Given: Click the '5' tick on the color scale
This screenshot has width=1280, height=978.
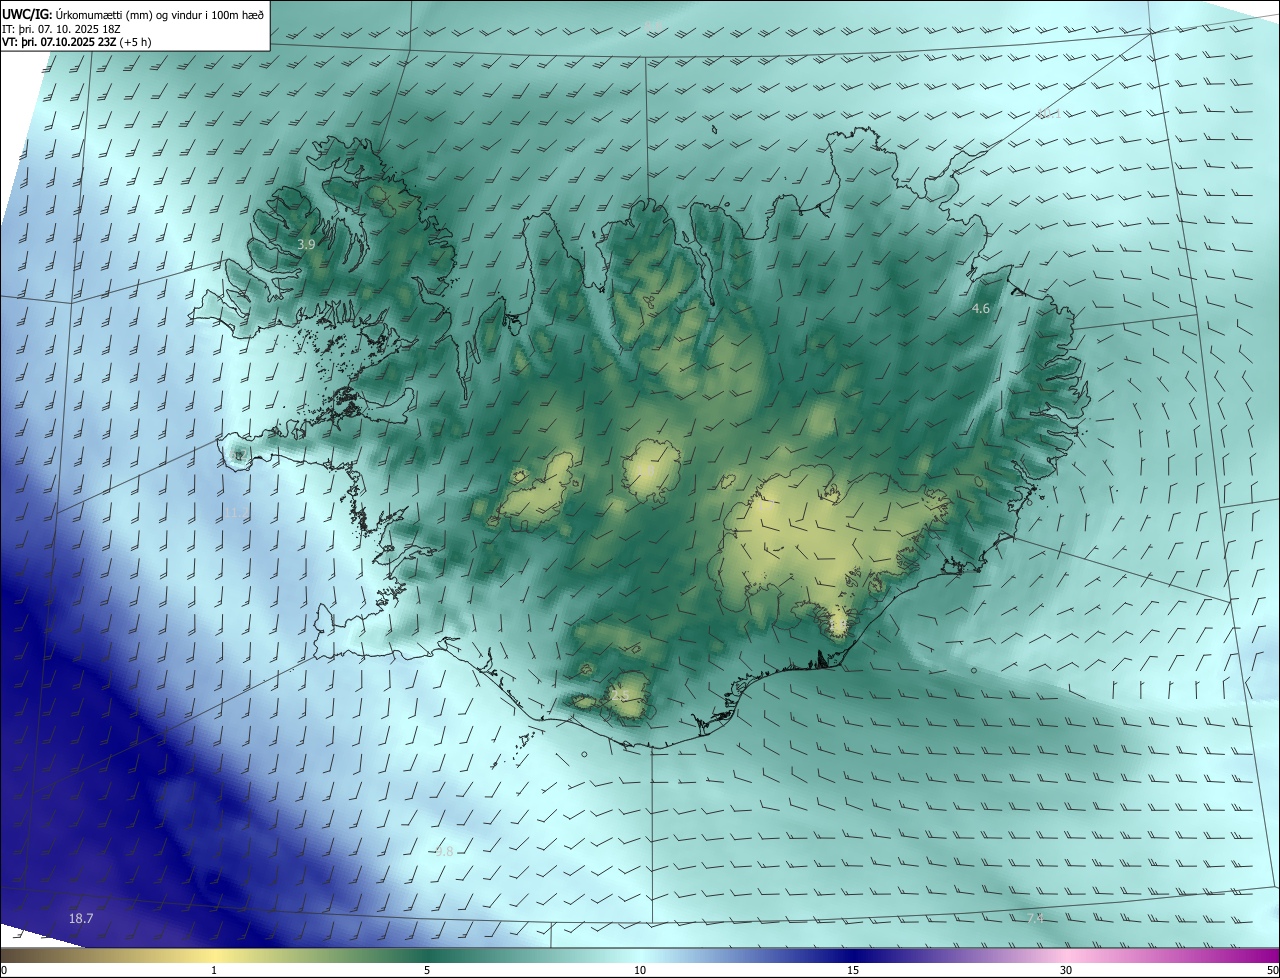Looking at the screenshot, I should [x=427, y=970].
